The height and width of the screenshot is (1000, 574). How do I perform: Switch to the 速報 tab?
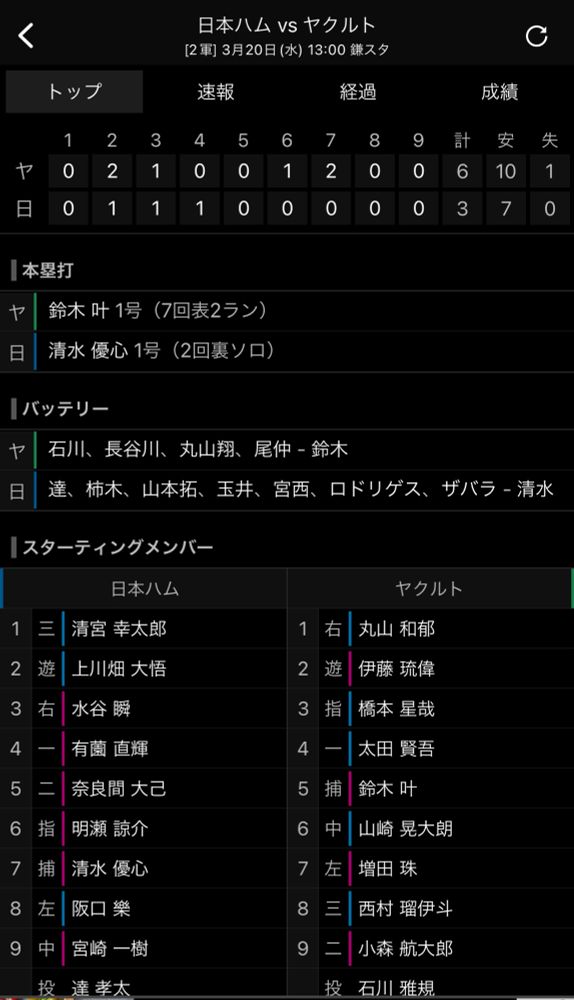click(216, 92)
